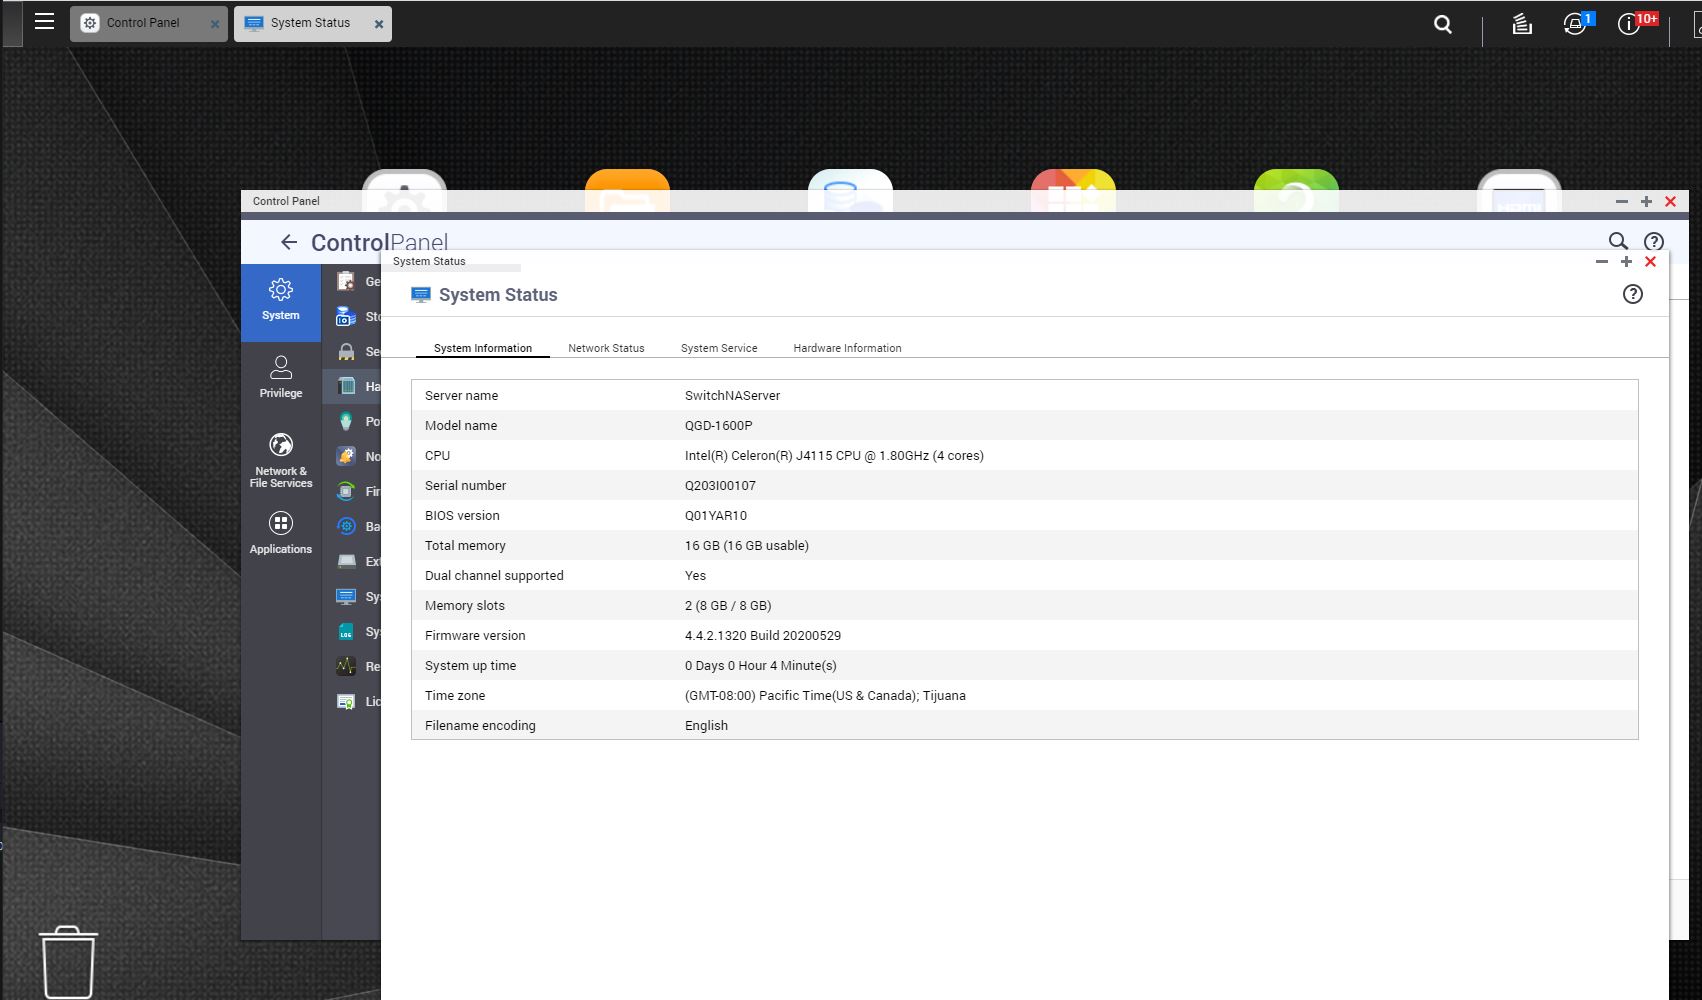Open help icon in System Status window
Viewport: 1702px width, 1000px height.
pyautogui.click(x=1633, y=294)
